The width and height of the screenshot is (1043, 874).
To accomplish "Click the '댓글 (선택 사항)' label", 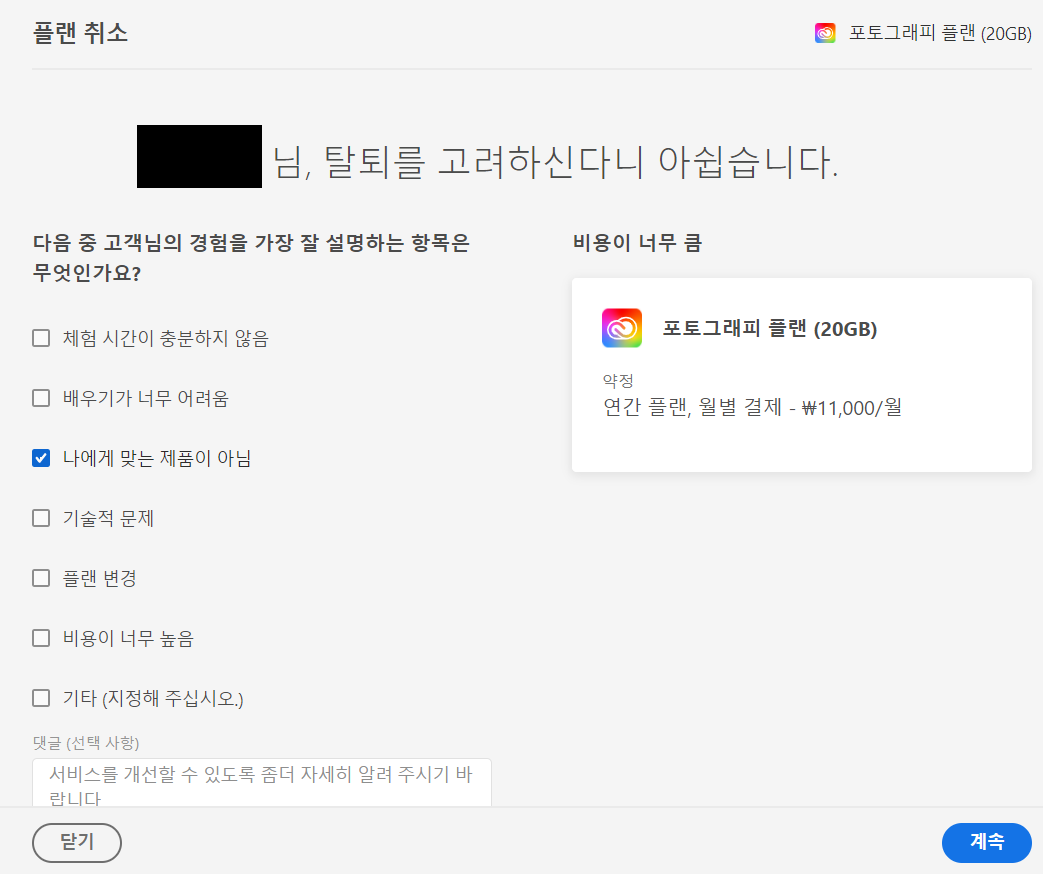I will (86, 743).
